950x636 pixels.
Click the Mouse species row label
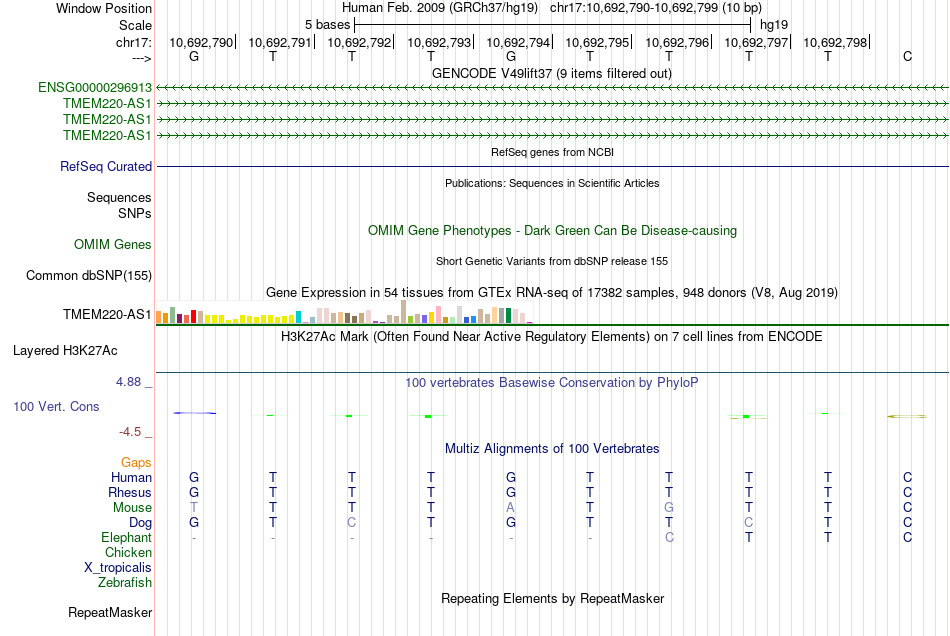tap(132, 508)
